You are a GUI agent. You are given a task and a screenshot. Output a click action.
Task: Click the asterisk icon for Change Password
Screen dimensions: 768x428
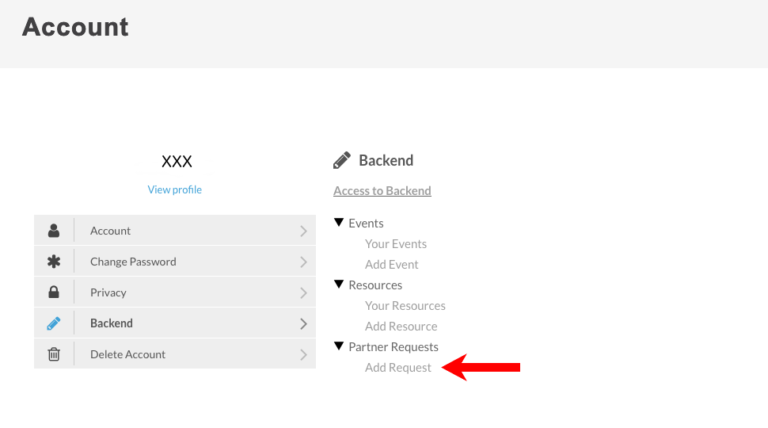[54, 262]
